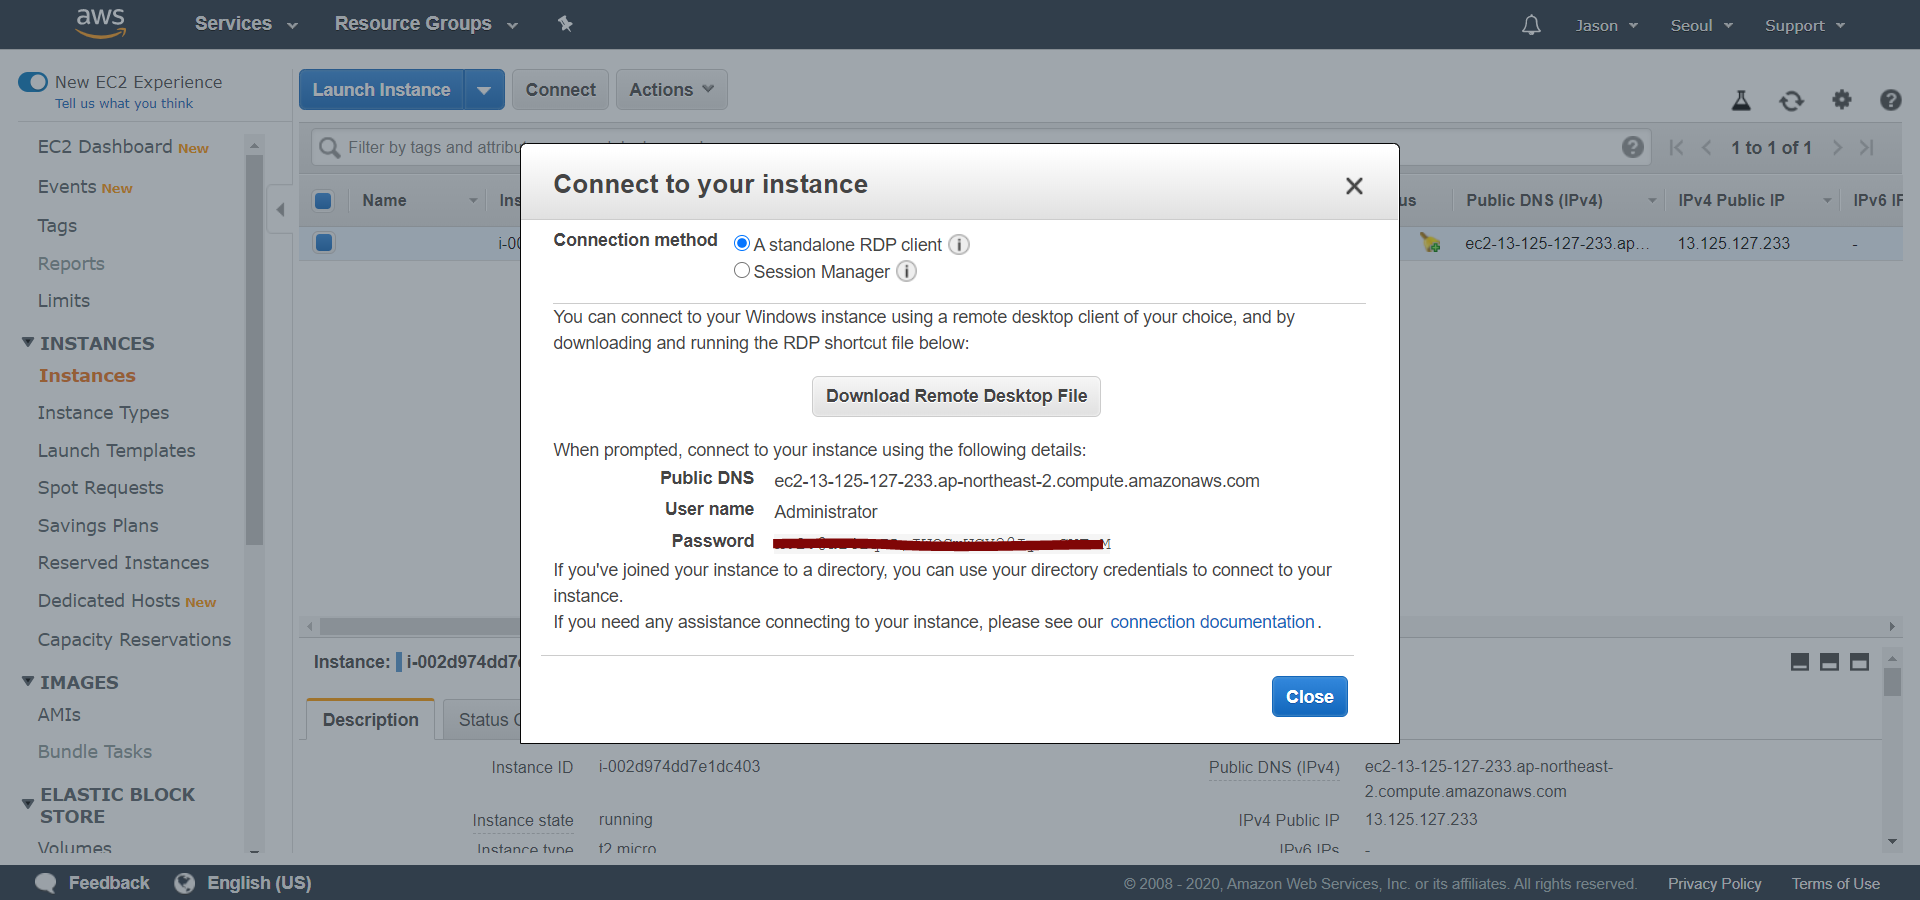Close the Connect to your instance dialog with X
Image resolution: width=1920 pixels, height=900 pixels.
(1354, 186)
